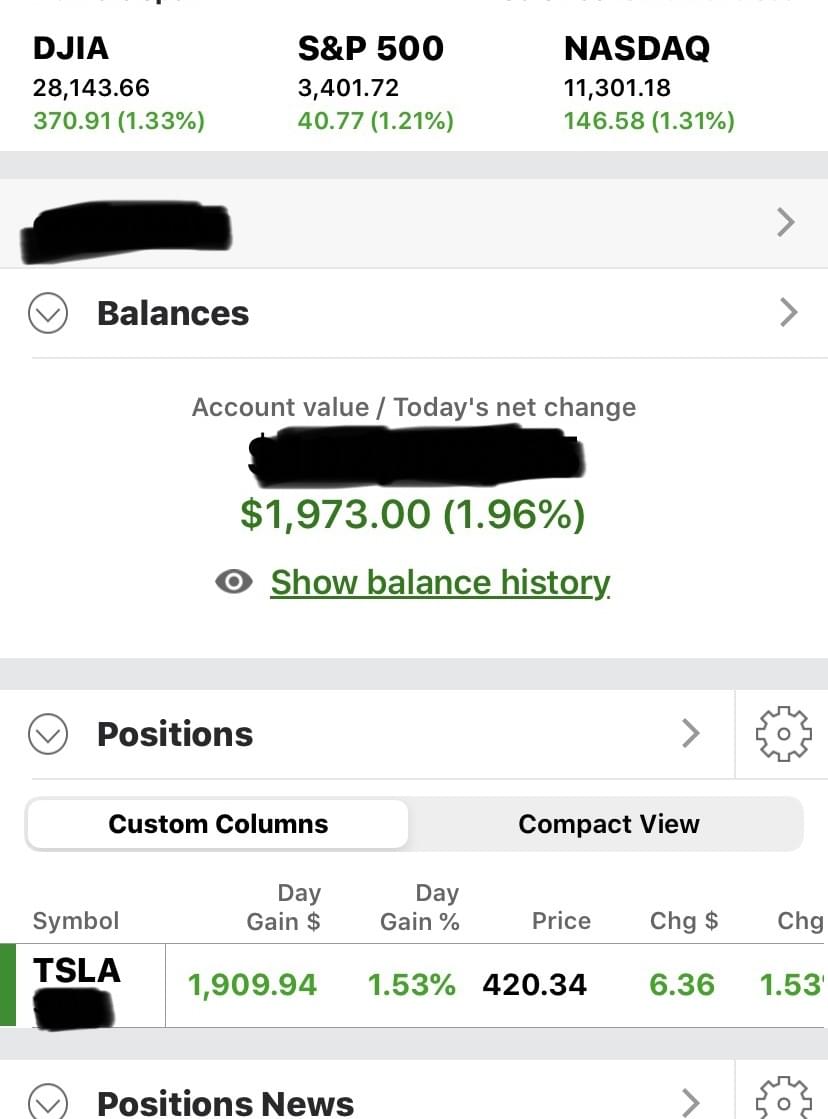Open Positions News details arrow
Image resolution: width=828 pixels, height=1119 pixels.
pyautogui.click(x=690, y=1102)
